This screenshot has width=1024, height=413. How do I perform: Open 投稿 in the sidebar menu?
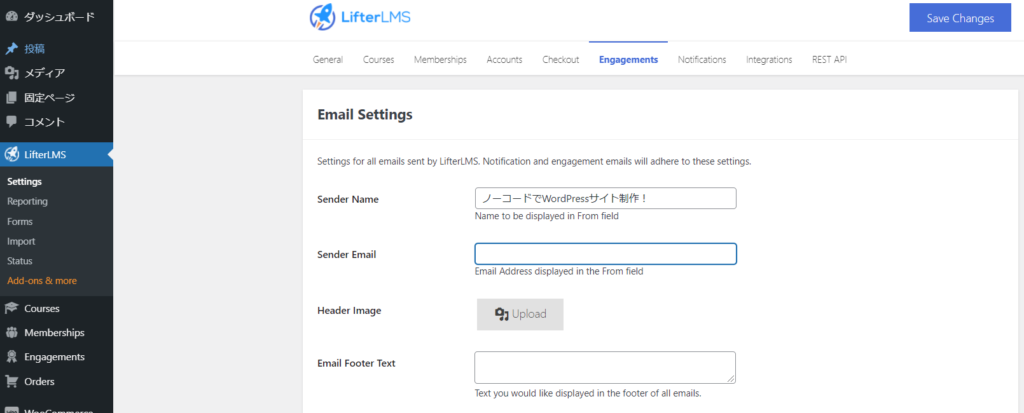[x=35, y=48]
